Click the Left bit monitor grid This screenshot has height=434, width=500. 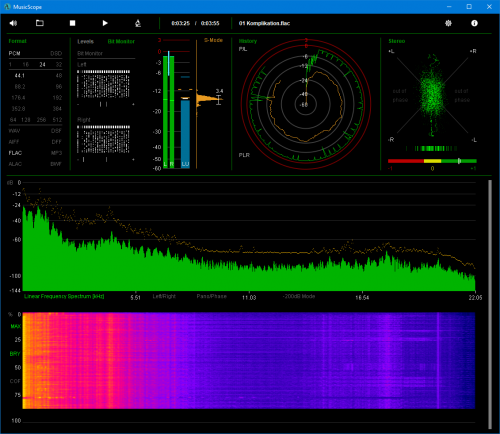[x=103, y=84]
